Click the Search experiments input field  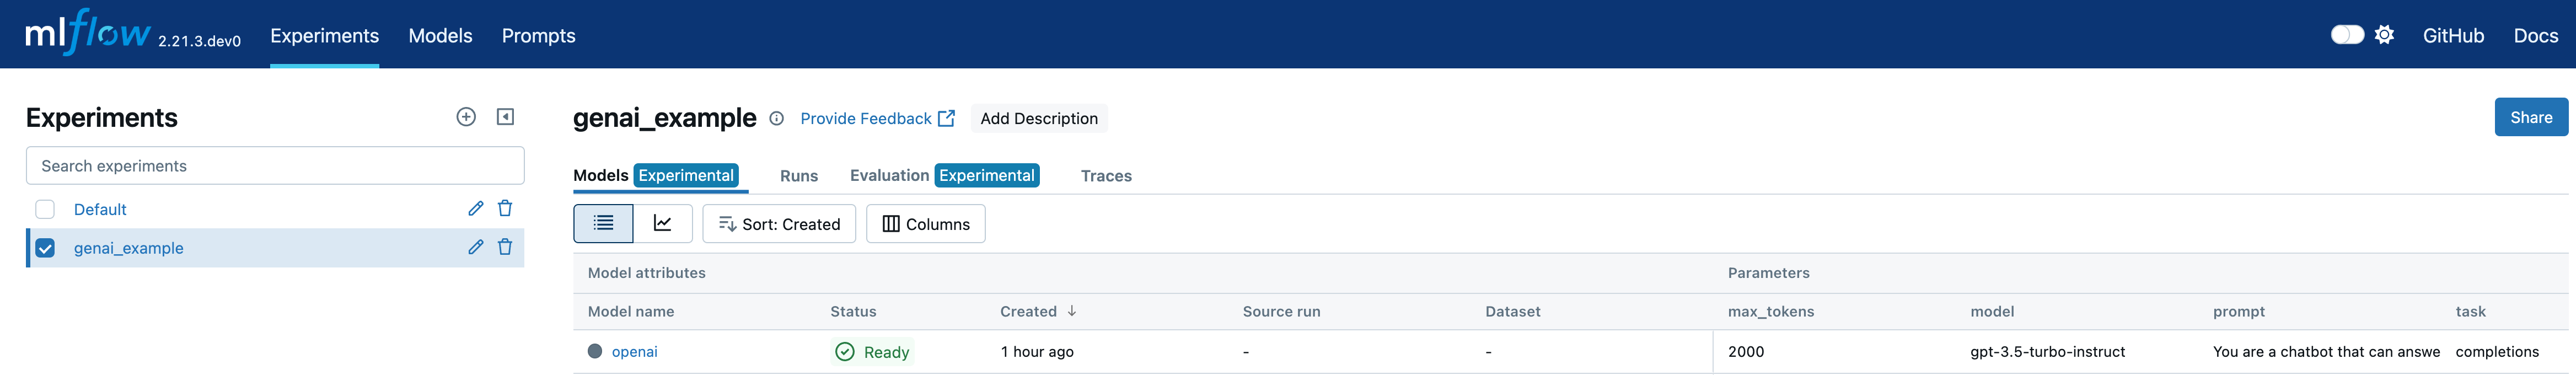coord(275,166)
